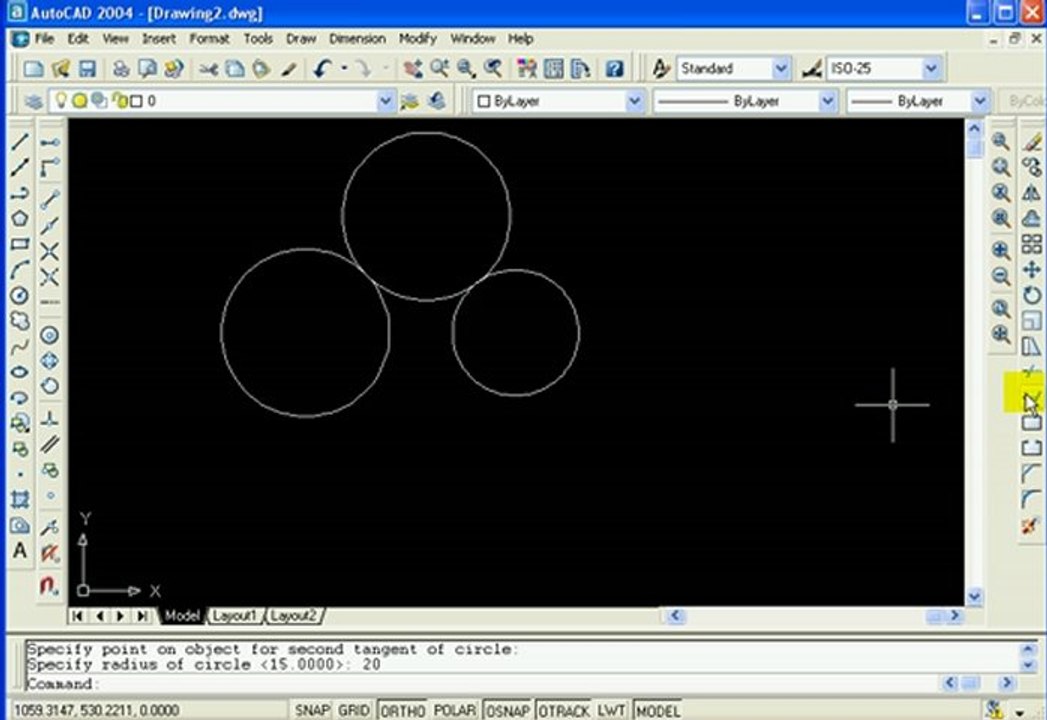Screen dimensions: 1047x720
Task: Switch to the Layout1 tab
Action: 234,615
